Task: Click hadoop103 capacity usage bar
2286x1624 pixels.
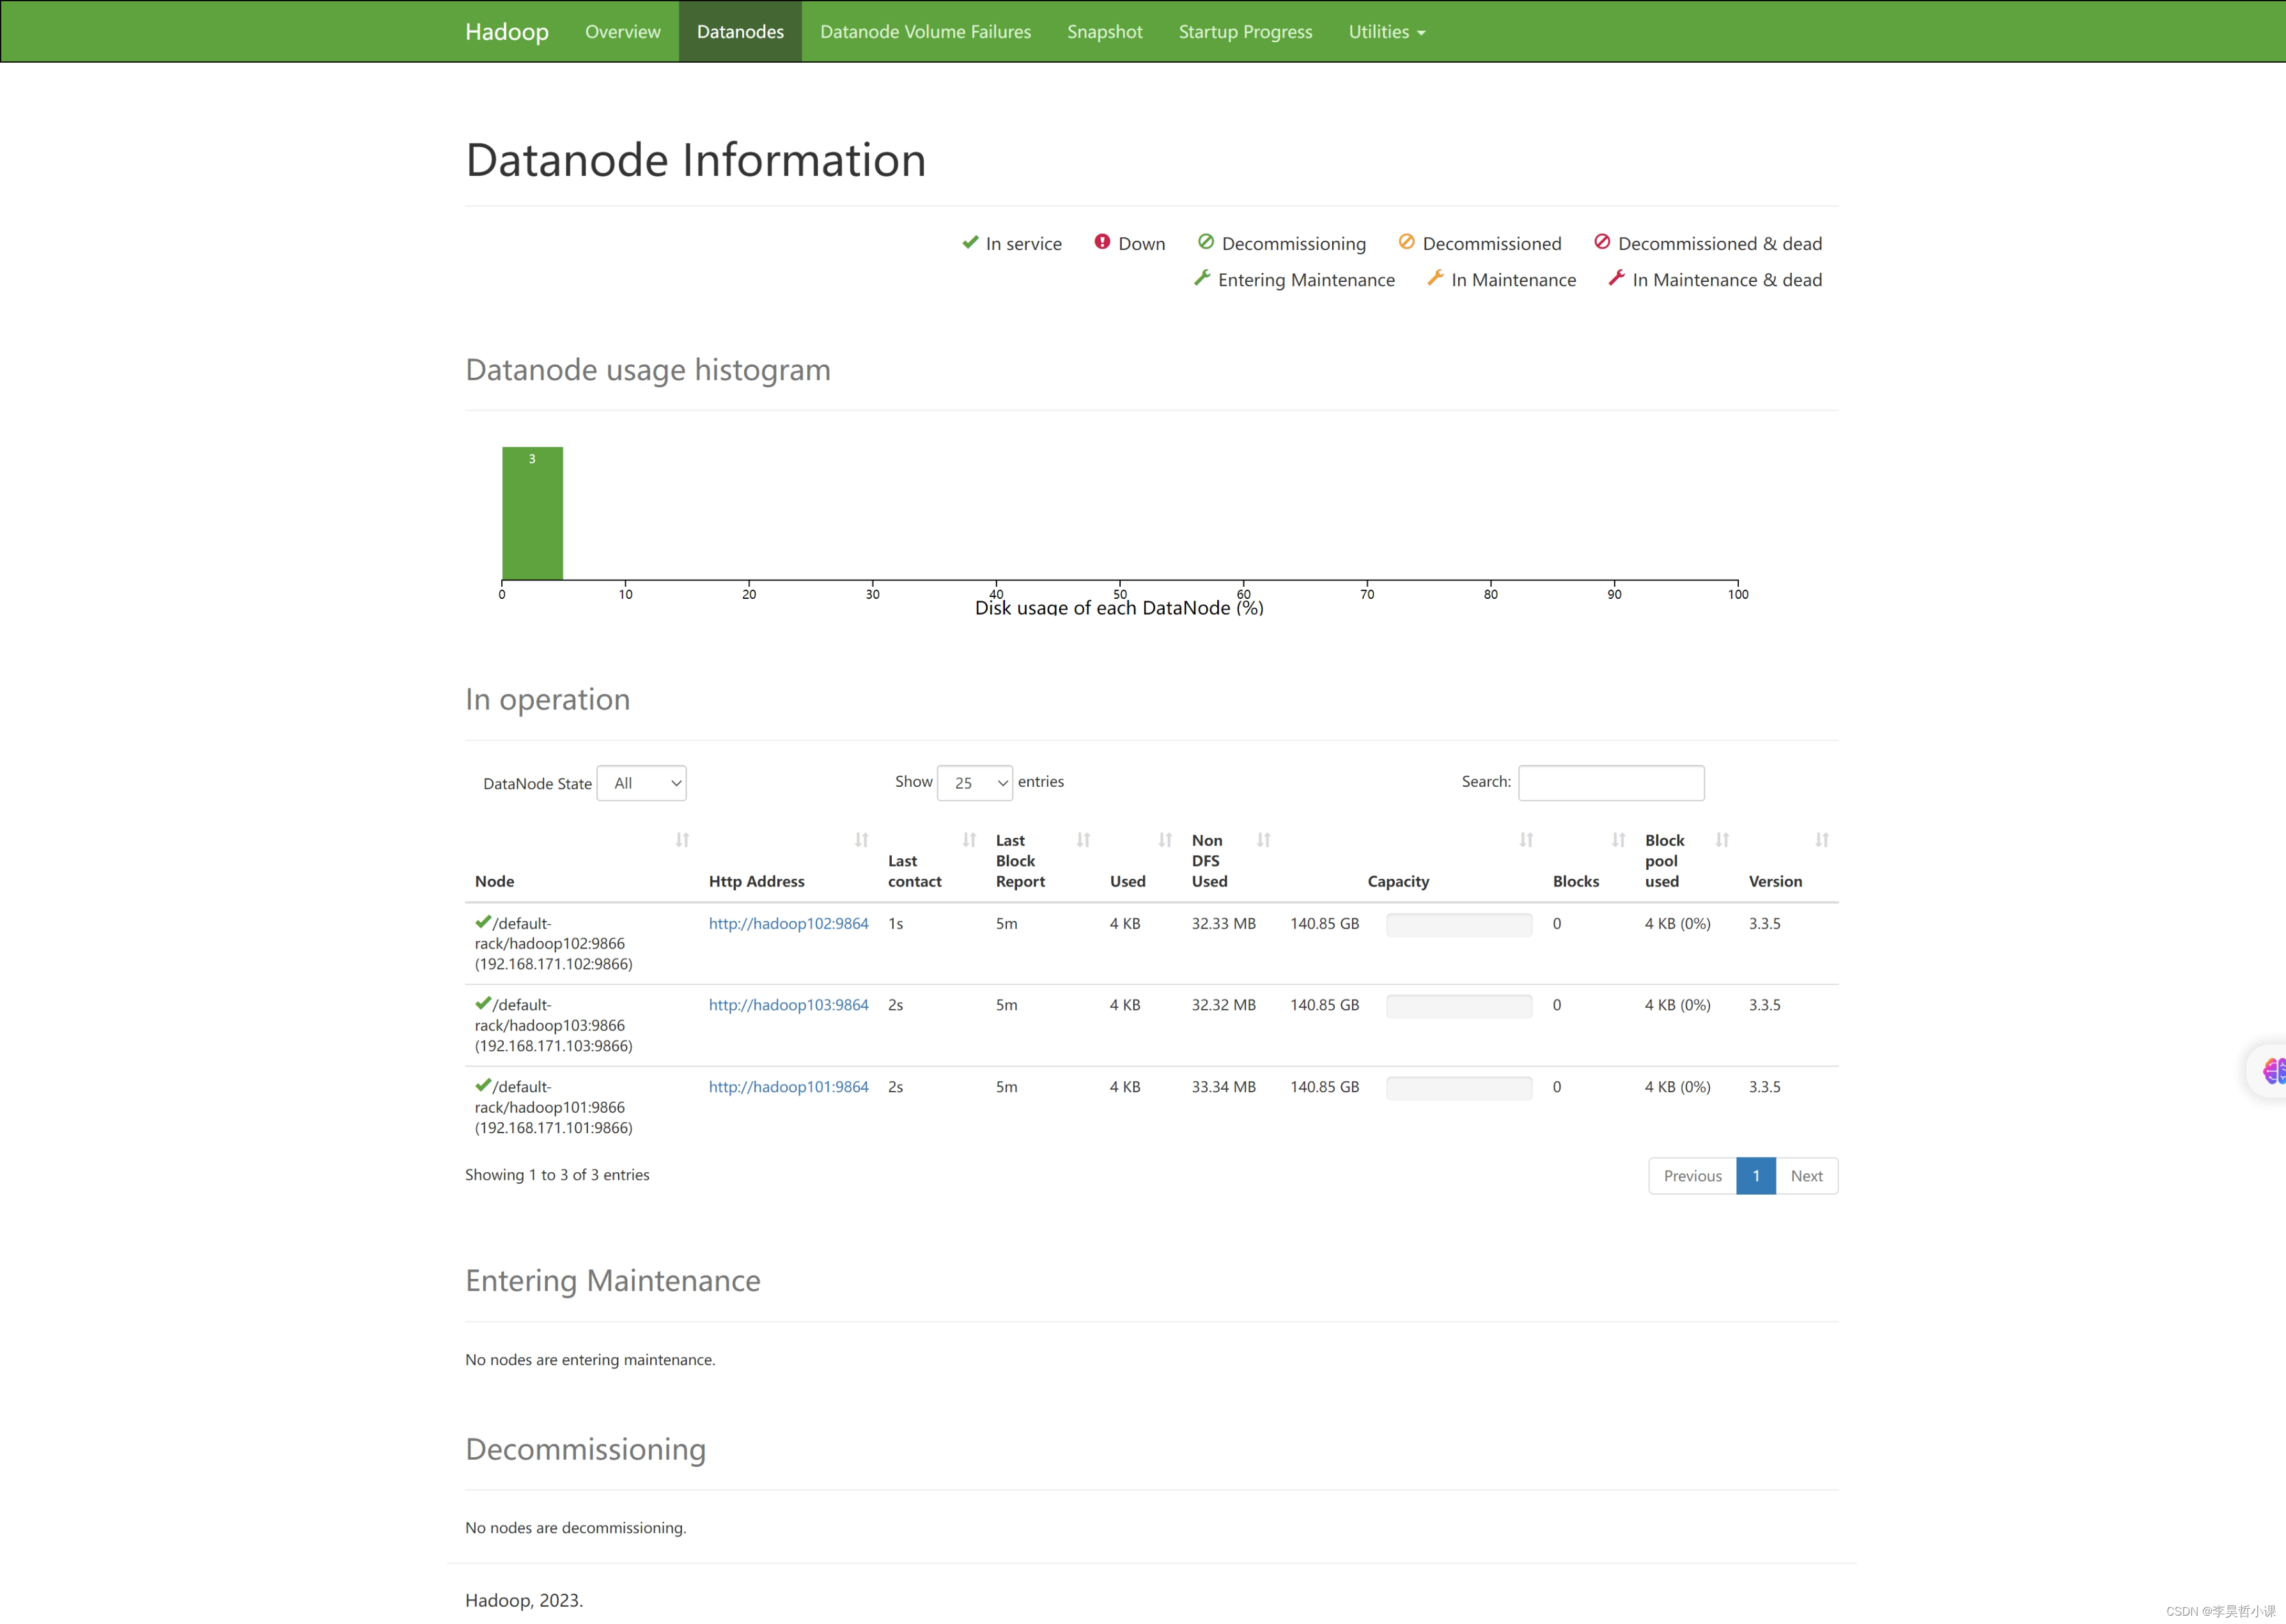Action: pos(1459,1007)
